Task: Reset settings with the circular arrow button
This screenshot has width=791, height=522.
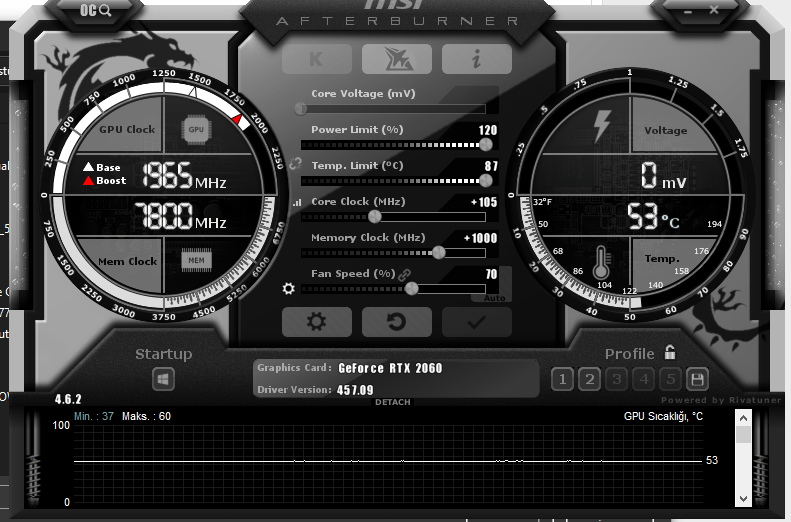Action: pyautogui.click(x=397, y=322)
